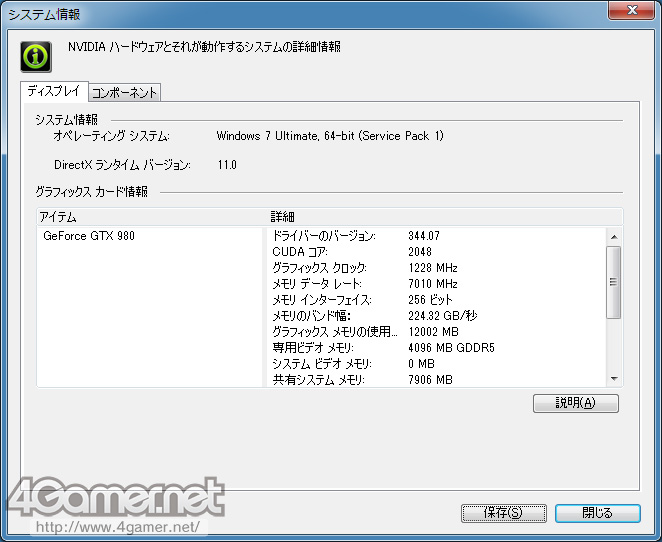Click the 256 ビット value
662x542 pixels.
pyautogui.click(x=430, y=300)
